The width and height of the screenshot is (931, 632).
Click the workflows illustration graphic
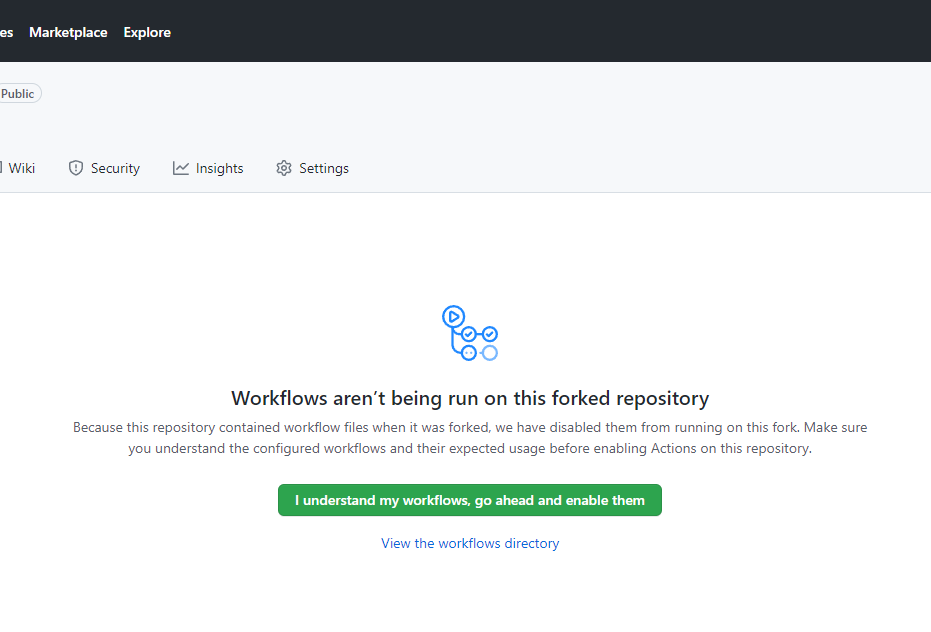(469, 331)
